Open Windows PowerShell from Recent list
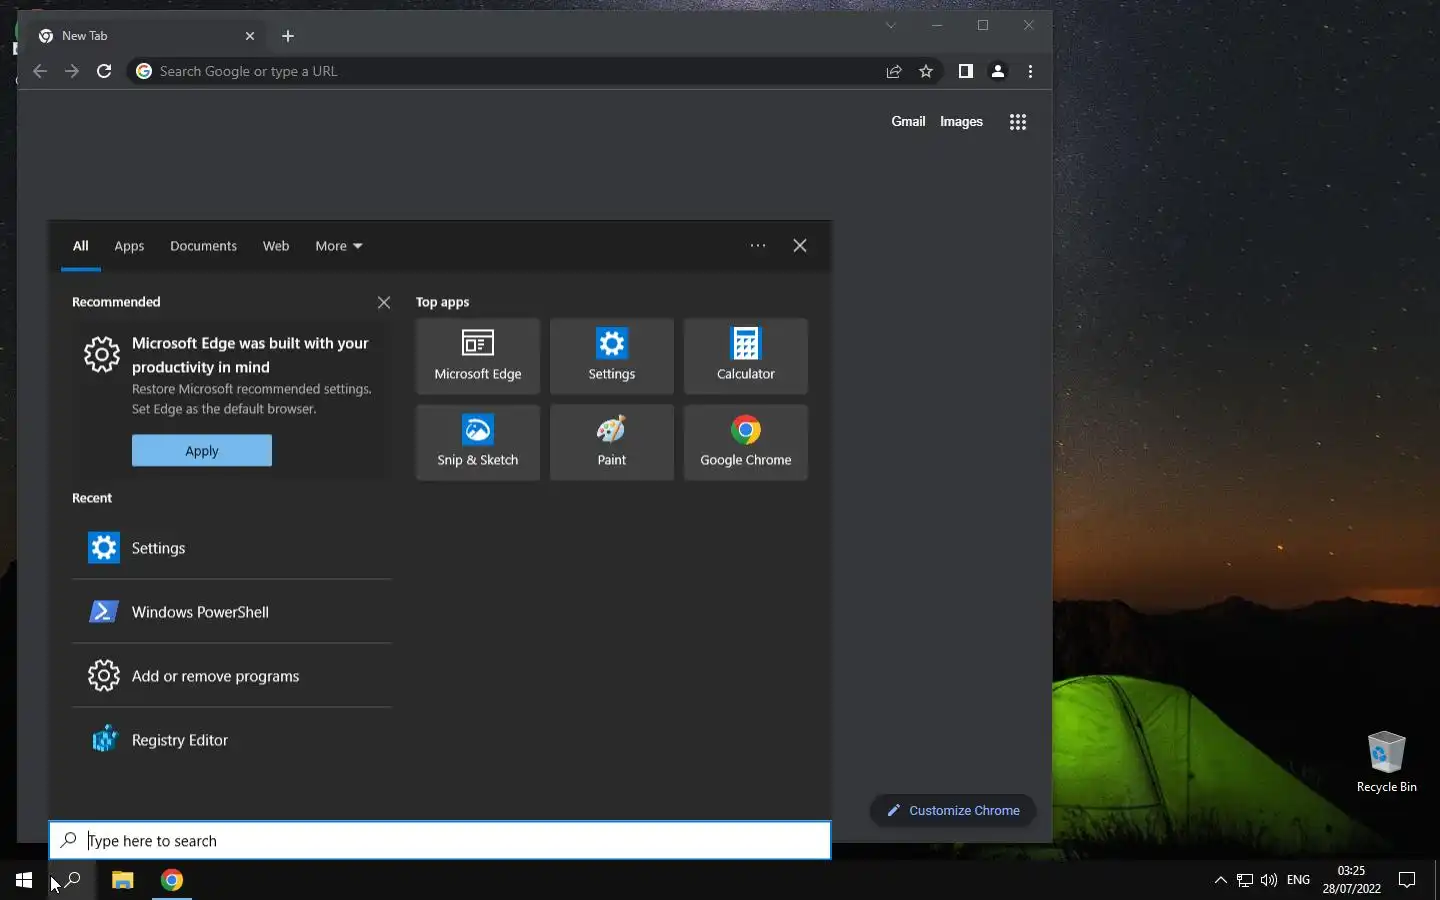 pos(232,612)
